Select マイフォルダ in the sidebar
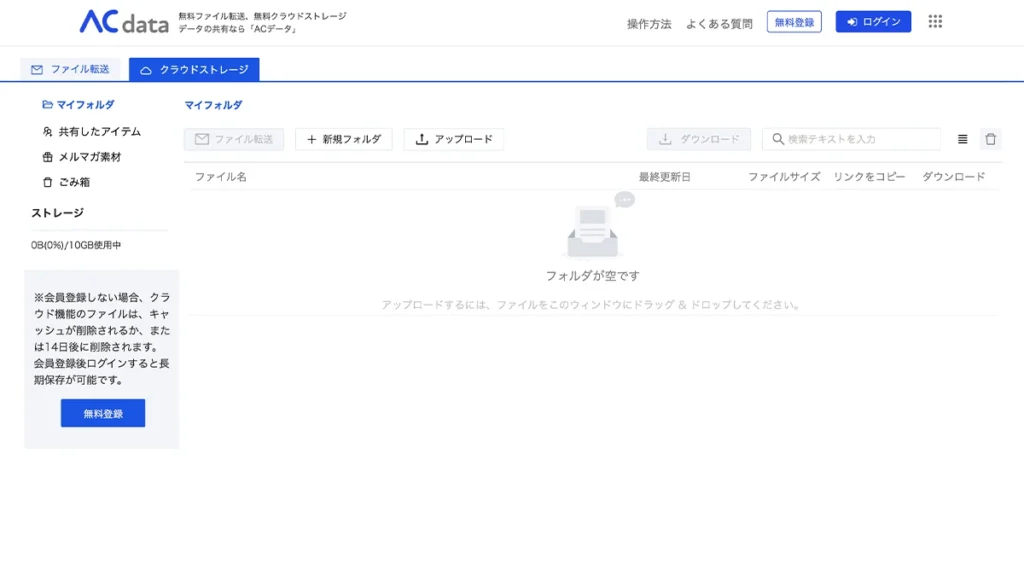The image size is (1024, 576). click(78, 104)
